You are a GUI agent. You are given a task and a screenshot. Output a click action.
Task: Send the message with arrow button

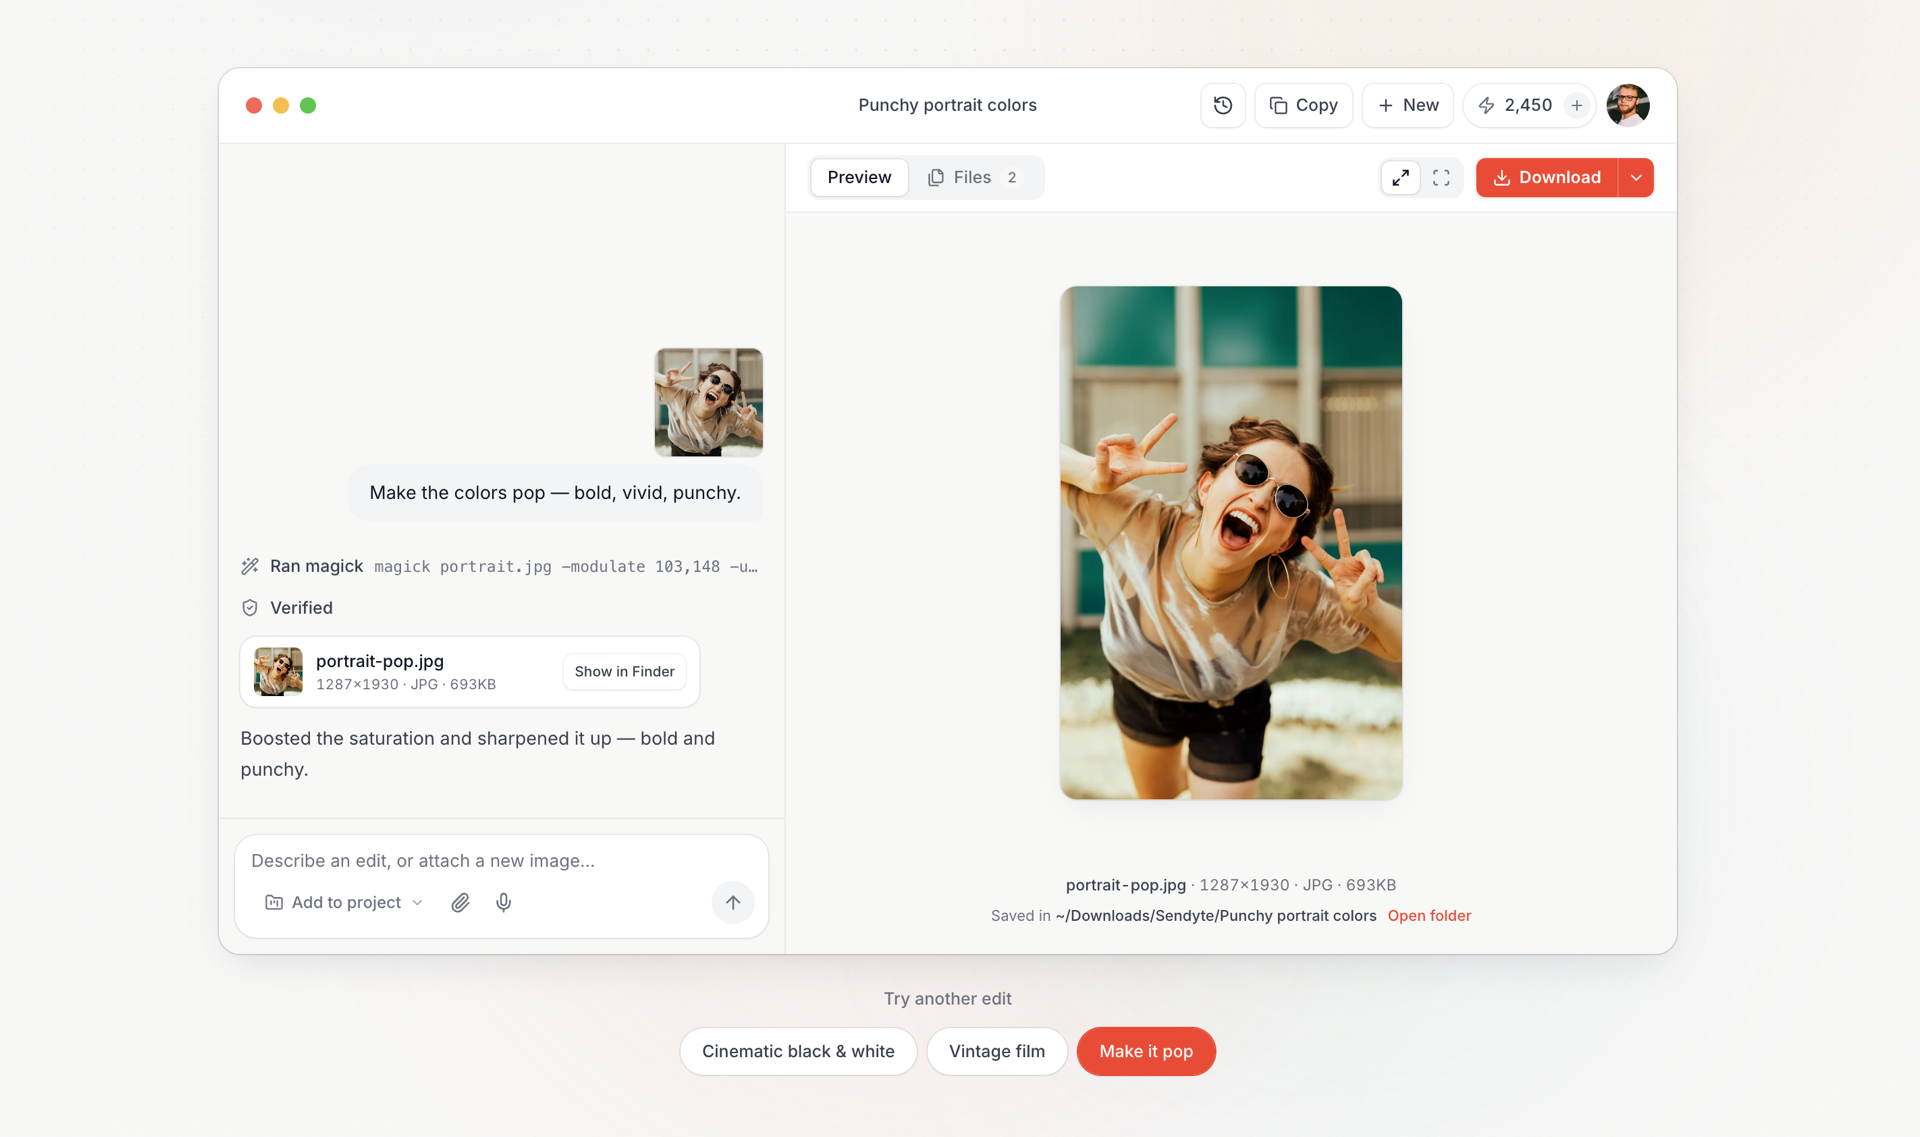(x=733, y=902)
